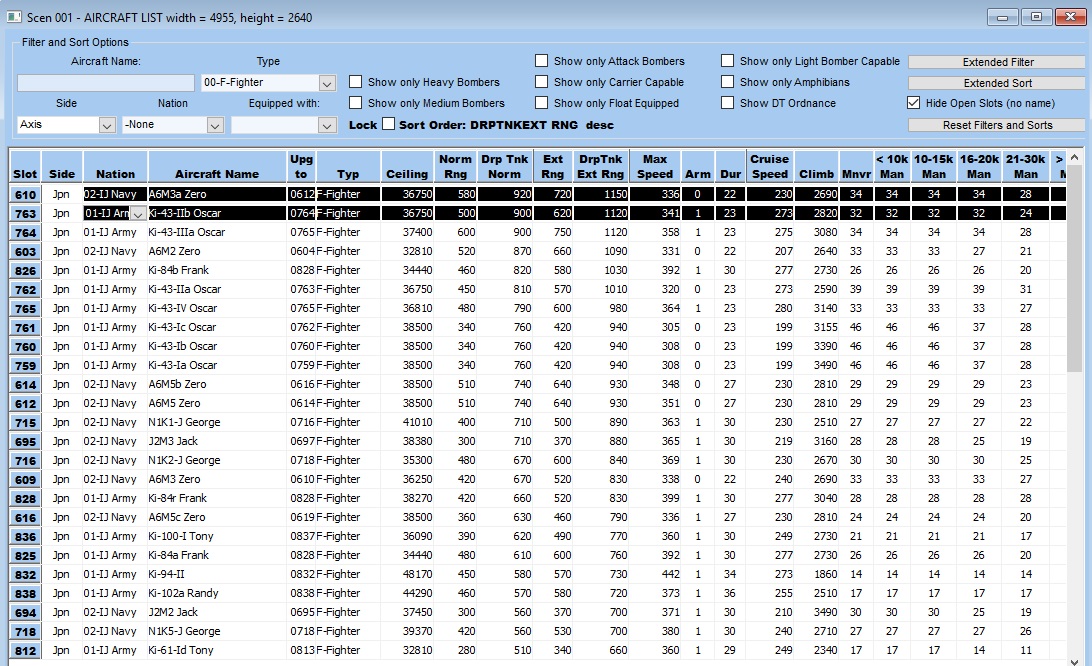This screenshot has height=666, width=1092.
Task: Select slot 832 button
Action: pos(25,575)
